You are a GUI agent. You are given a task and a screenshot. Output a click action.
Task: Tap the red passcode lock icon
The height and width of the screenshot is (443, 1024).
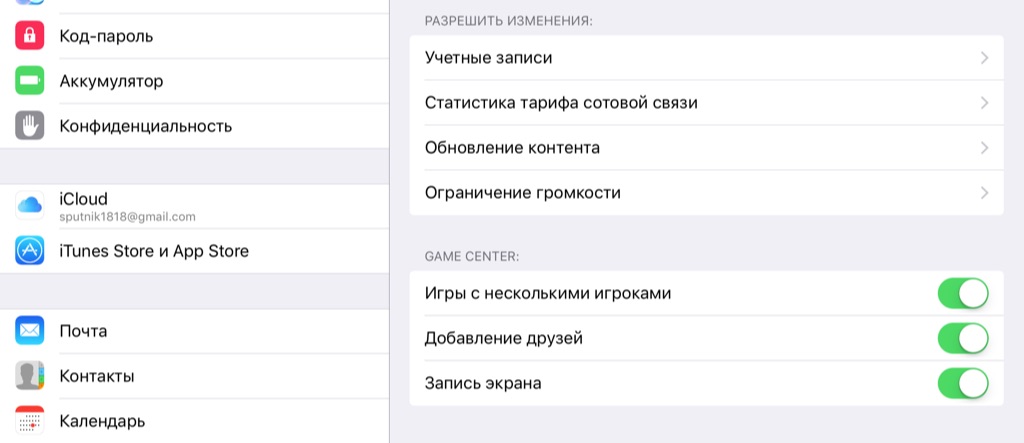30,36
